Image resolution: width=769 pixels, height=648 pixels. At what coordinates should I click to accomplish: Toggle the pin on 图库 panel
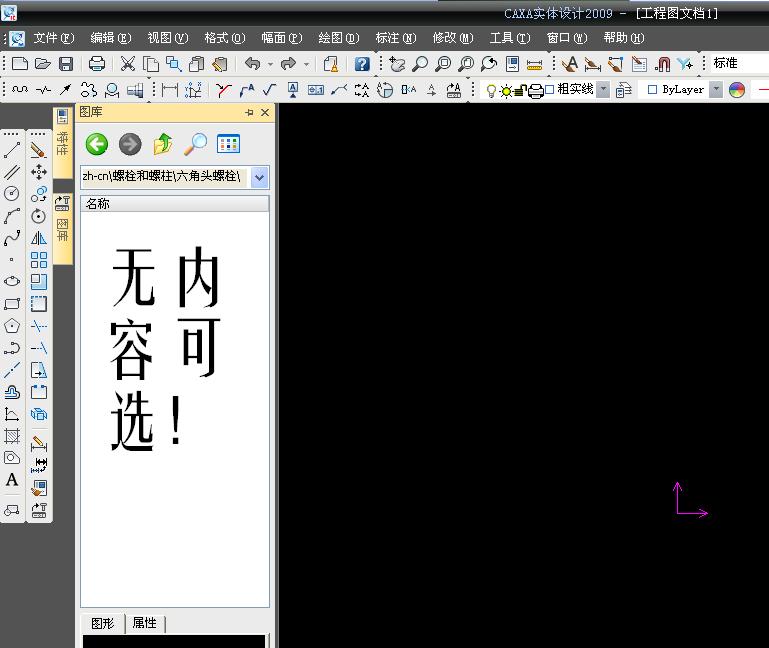point(249,113)
